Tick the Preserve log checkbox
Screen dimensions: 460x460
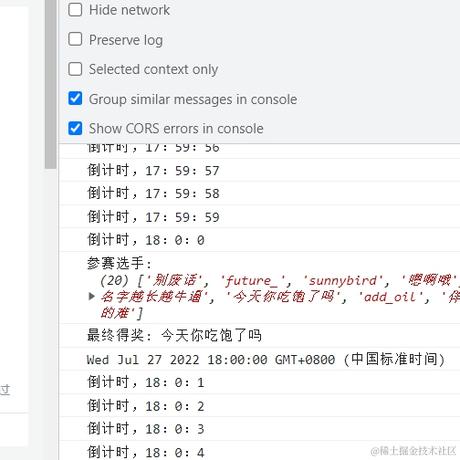[75, 39]
